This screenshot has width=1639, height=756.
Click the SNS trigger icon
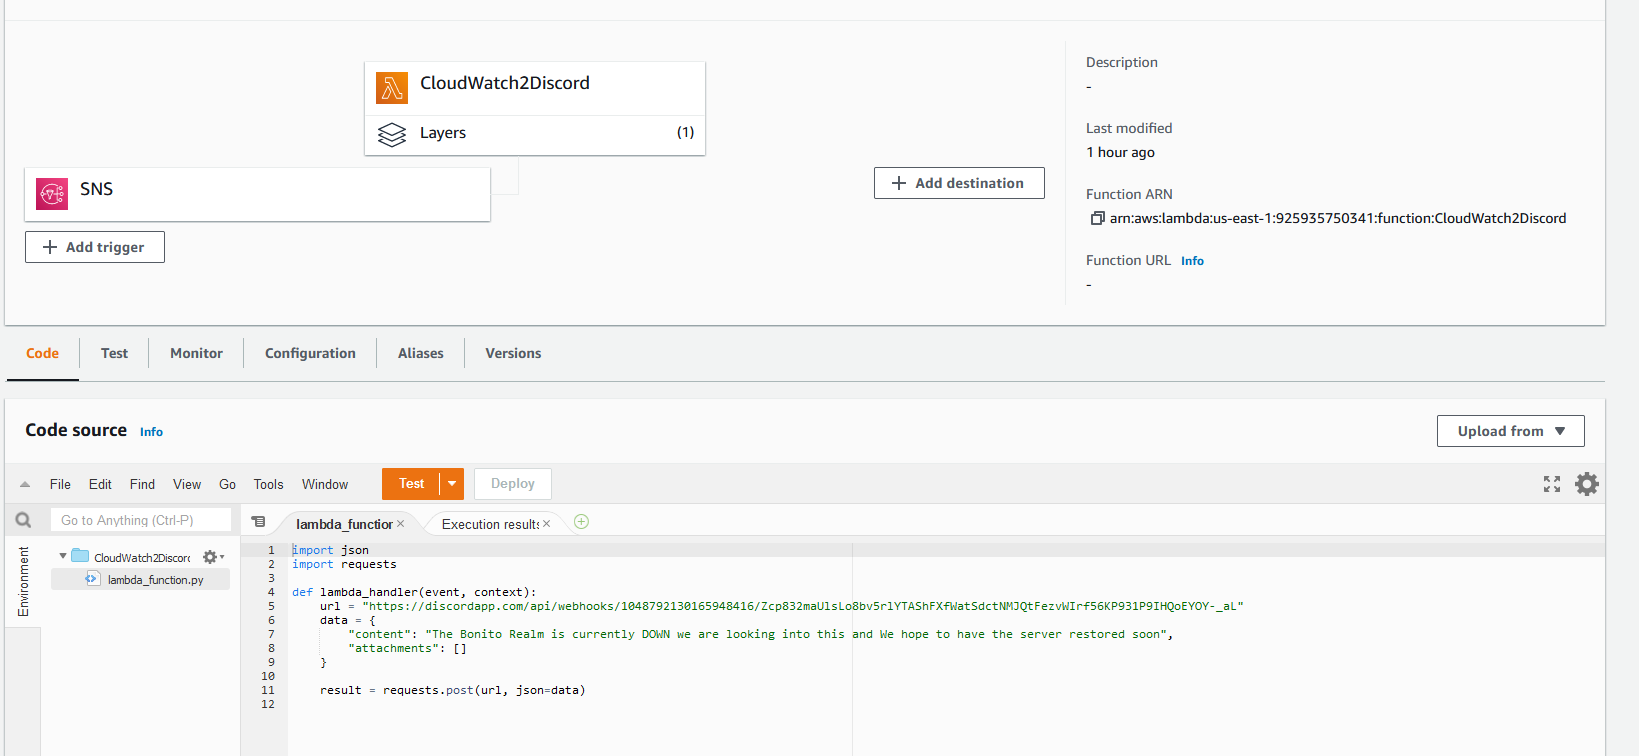(x=52, y=194)
